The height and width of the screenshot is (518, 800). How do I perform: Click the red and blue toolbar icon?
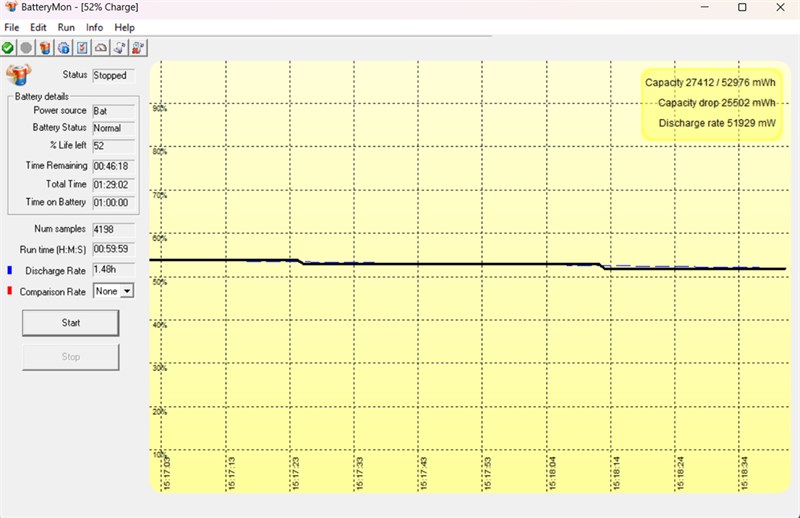[x=138, y=48]
